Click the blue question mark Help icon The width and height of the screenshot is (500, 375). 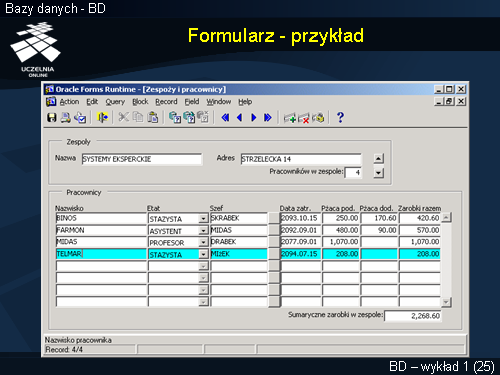tap(340, 117)
